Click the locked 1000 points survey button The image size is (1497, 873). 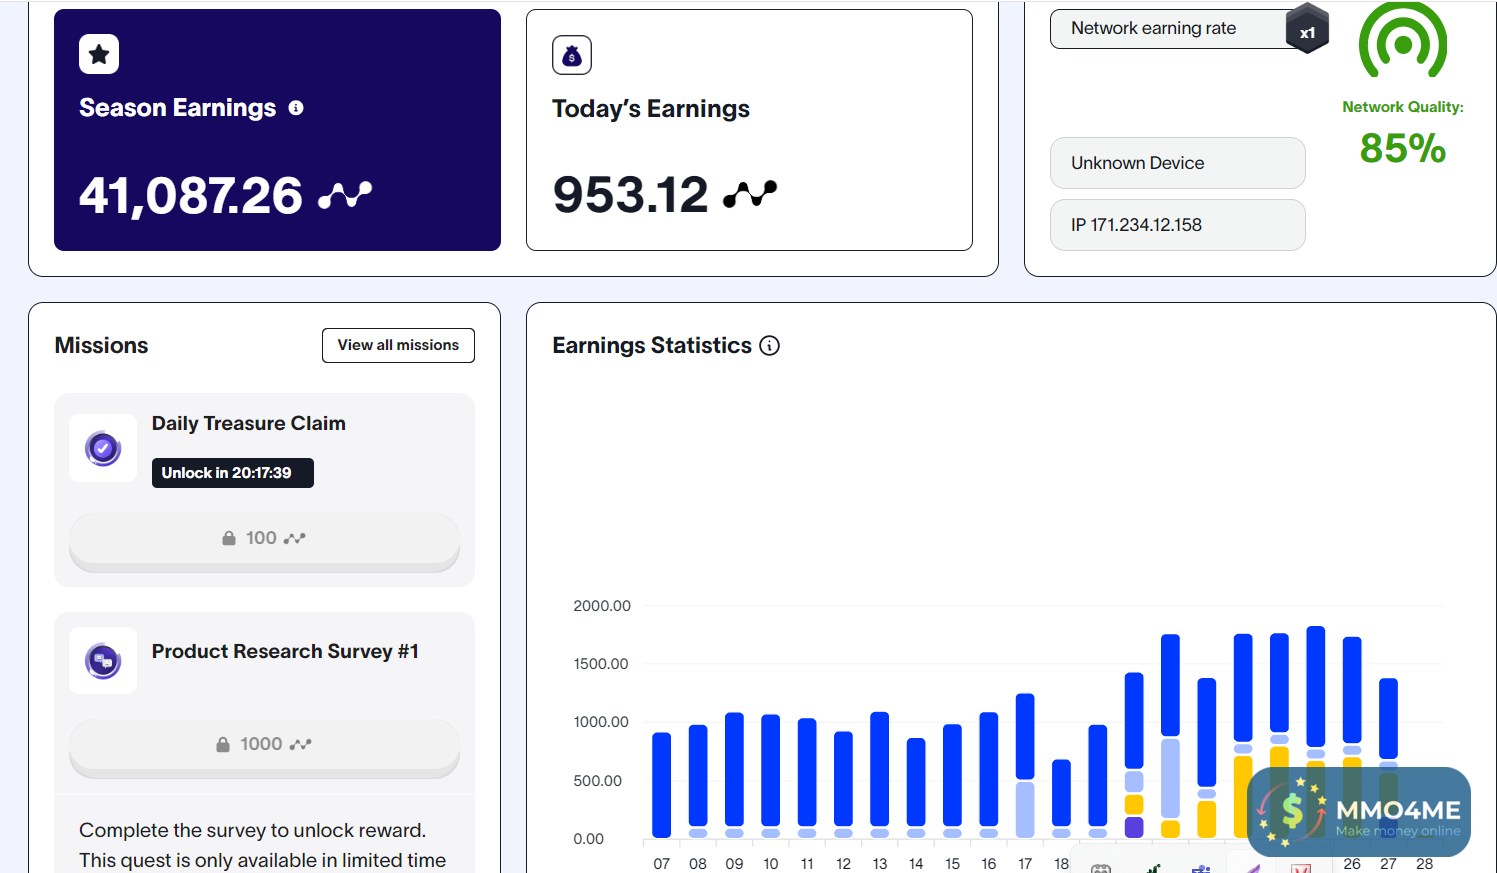pyautogui.click(x=264, y=747)
